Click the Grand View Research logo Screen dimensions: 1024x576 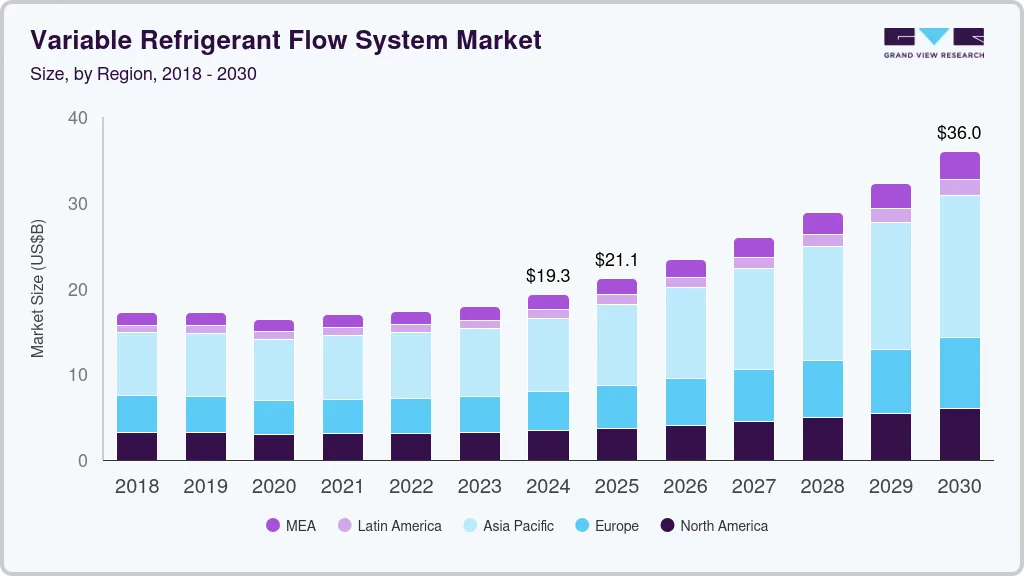933,42
